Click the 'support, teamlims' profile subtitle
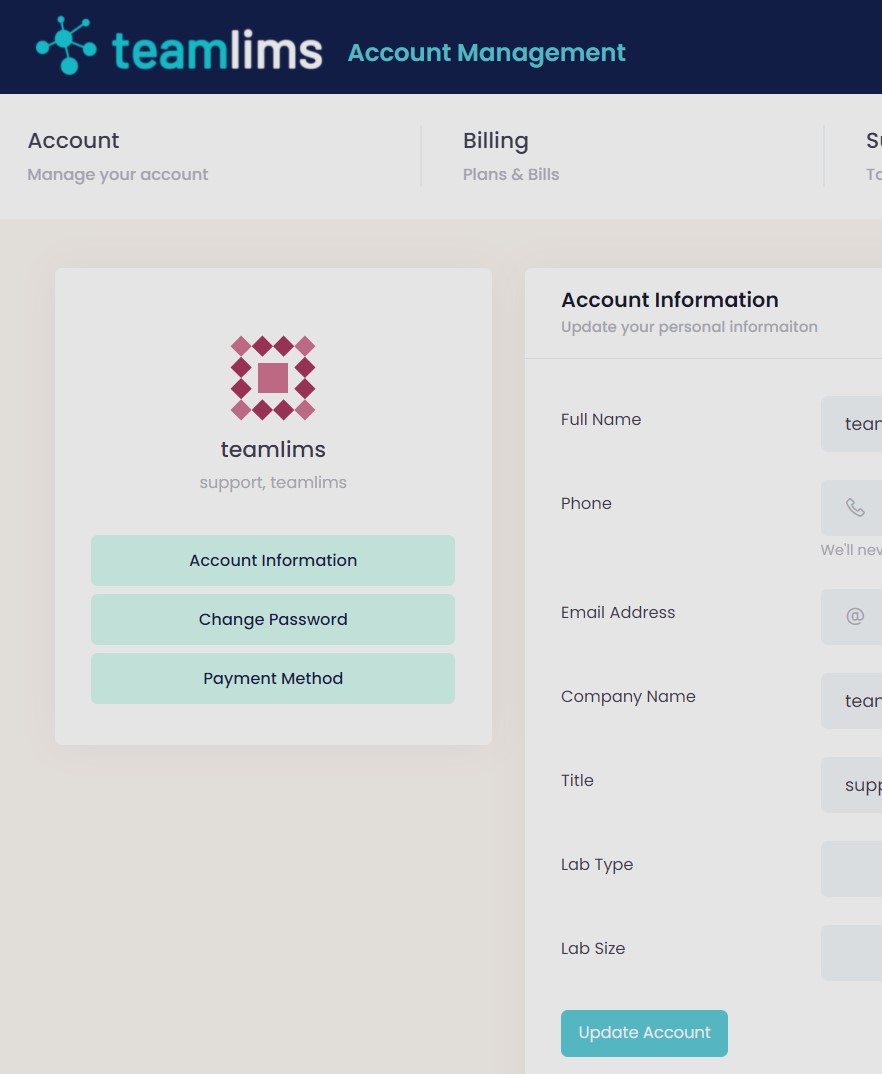The image size is (882, 1074). pyautogui.click(x=273, y=482)
